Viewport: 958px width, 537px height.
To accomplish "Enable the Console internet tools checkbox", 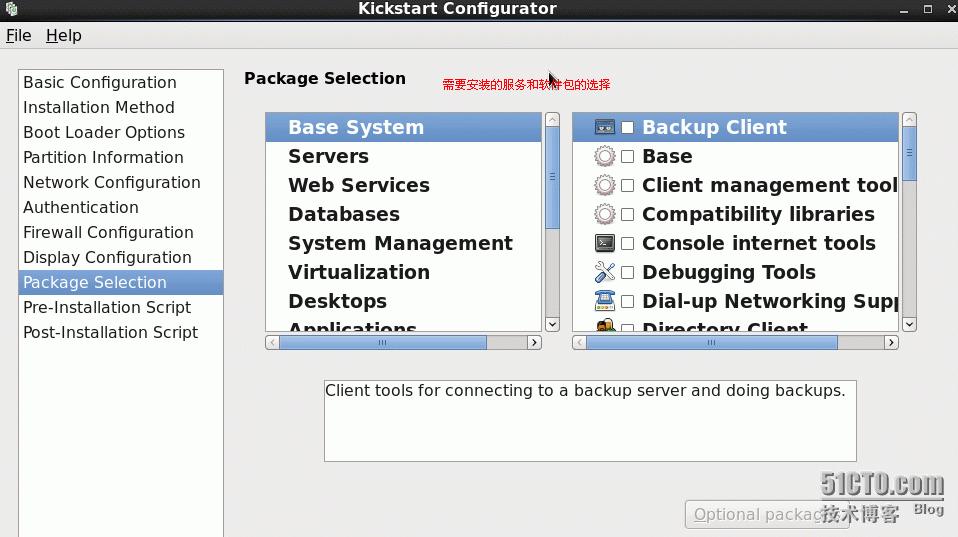I will tap(627, 244).
